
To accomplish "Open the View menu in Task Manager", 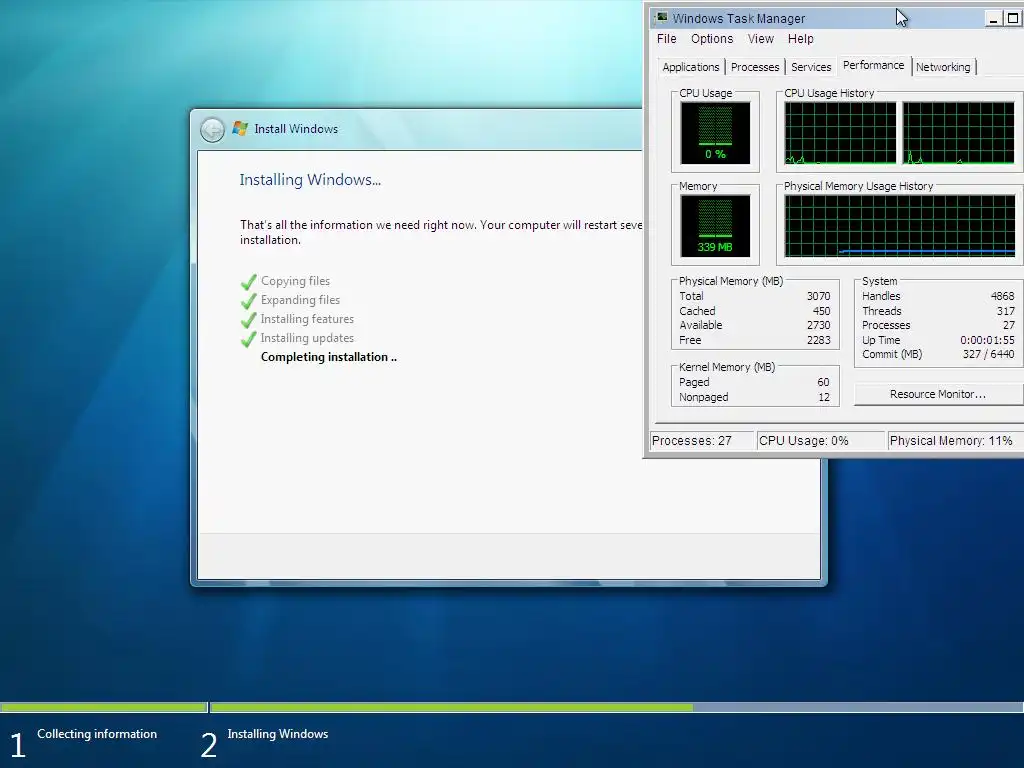I will (760, 39).
